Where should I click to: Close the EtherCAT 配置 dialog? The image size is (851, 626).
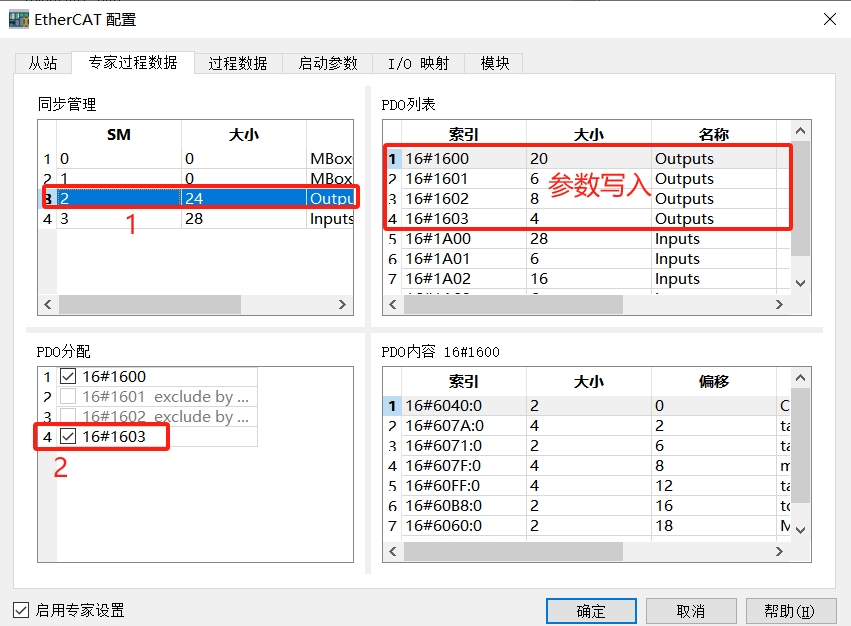point(828,19)
